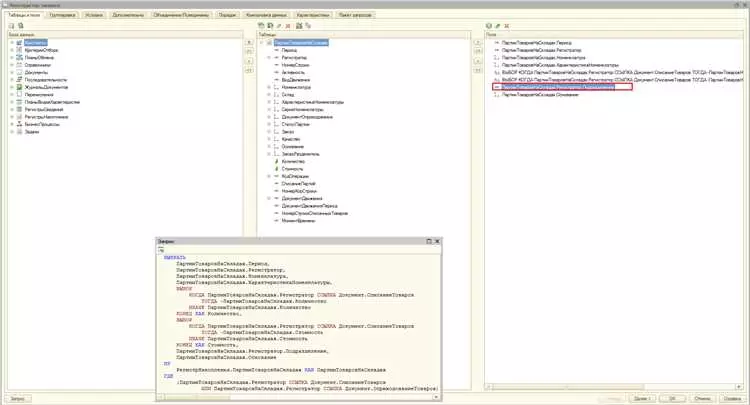750x405 pixels.
Task: Switch to the Условия tab
Action: [x=94, y=15]
